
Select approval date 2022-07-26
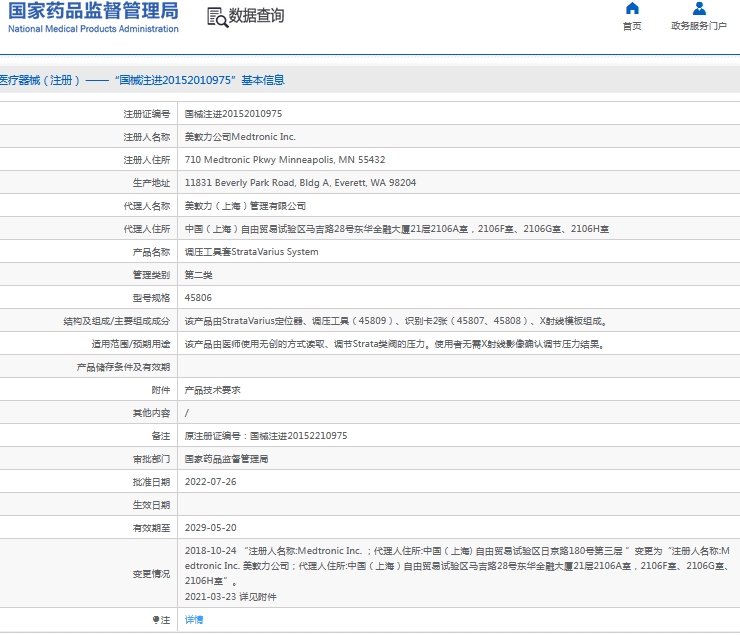click(x=210, y=482)
